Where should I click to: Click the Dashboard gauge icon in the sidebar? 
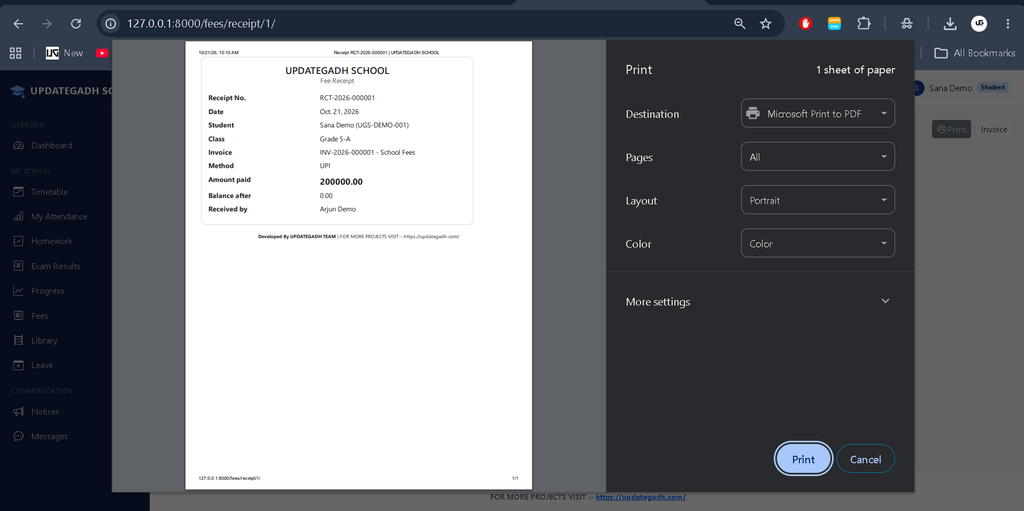coord(18,145)
